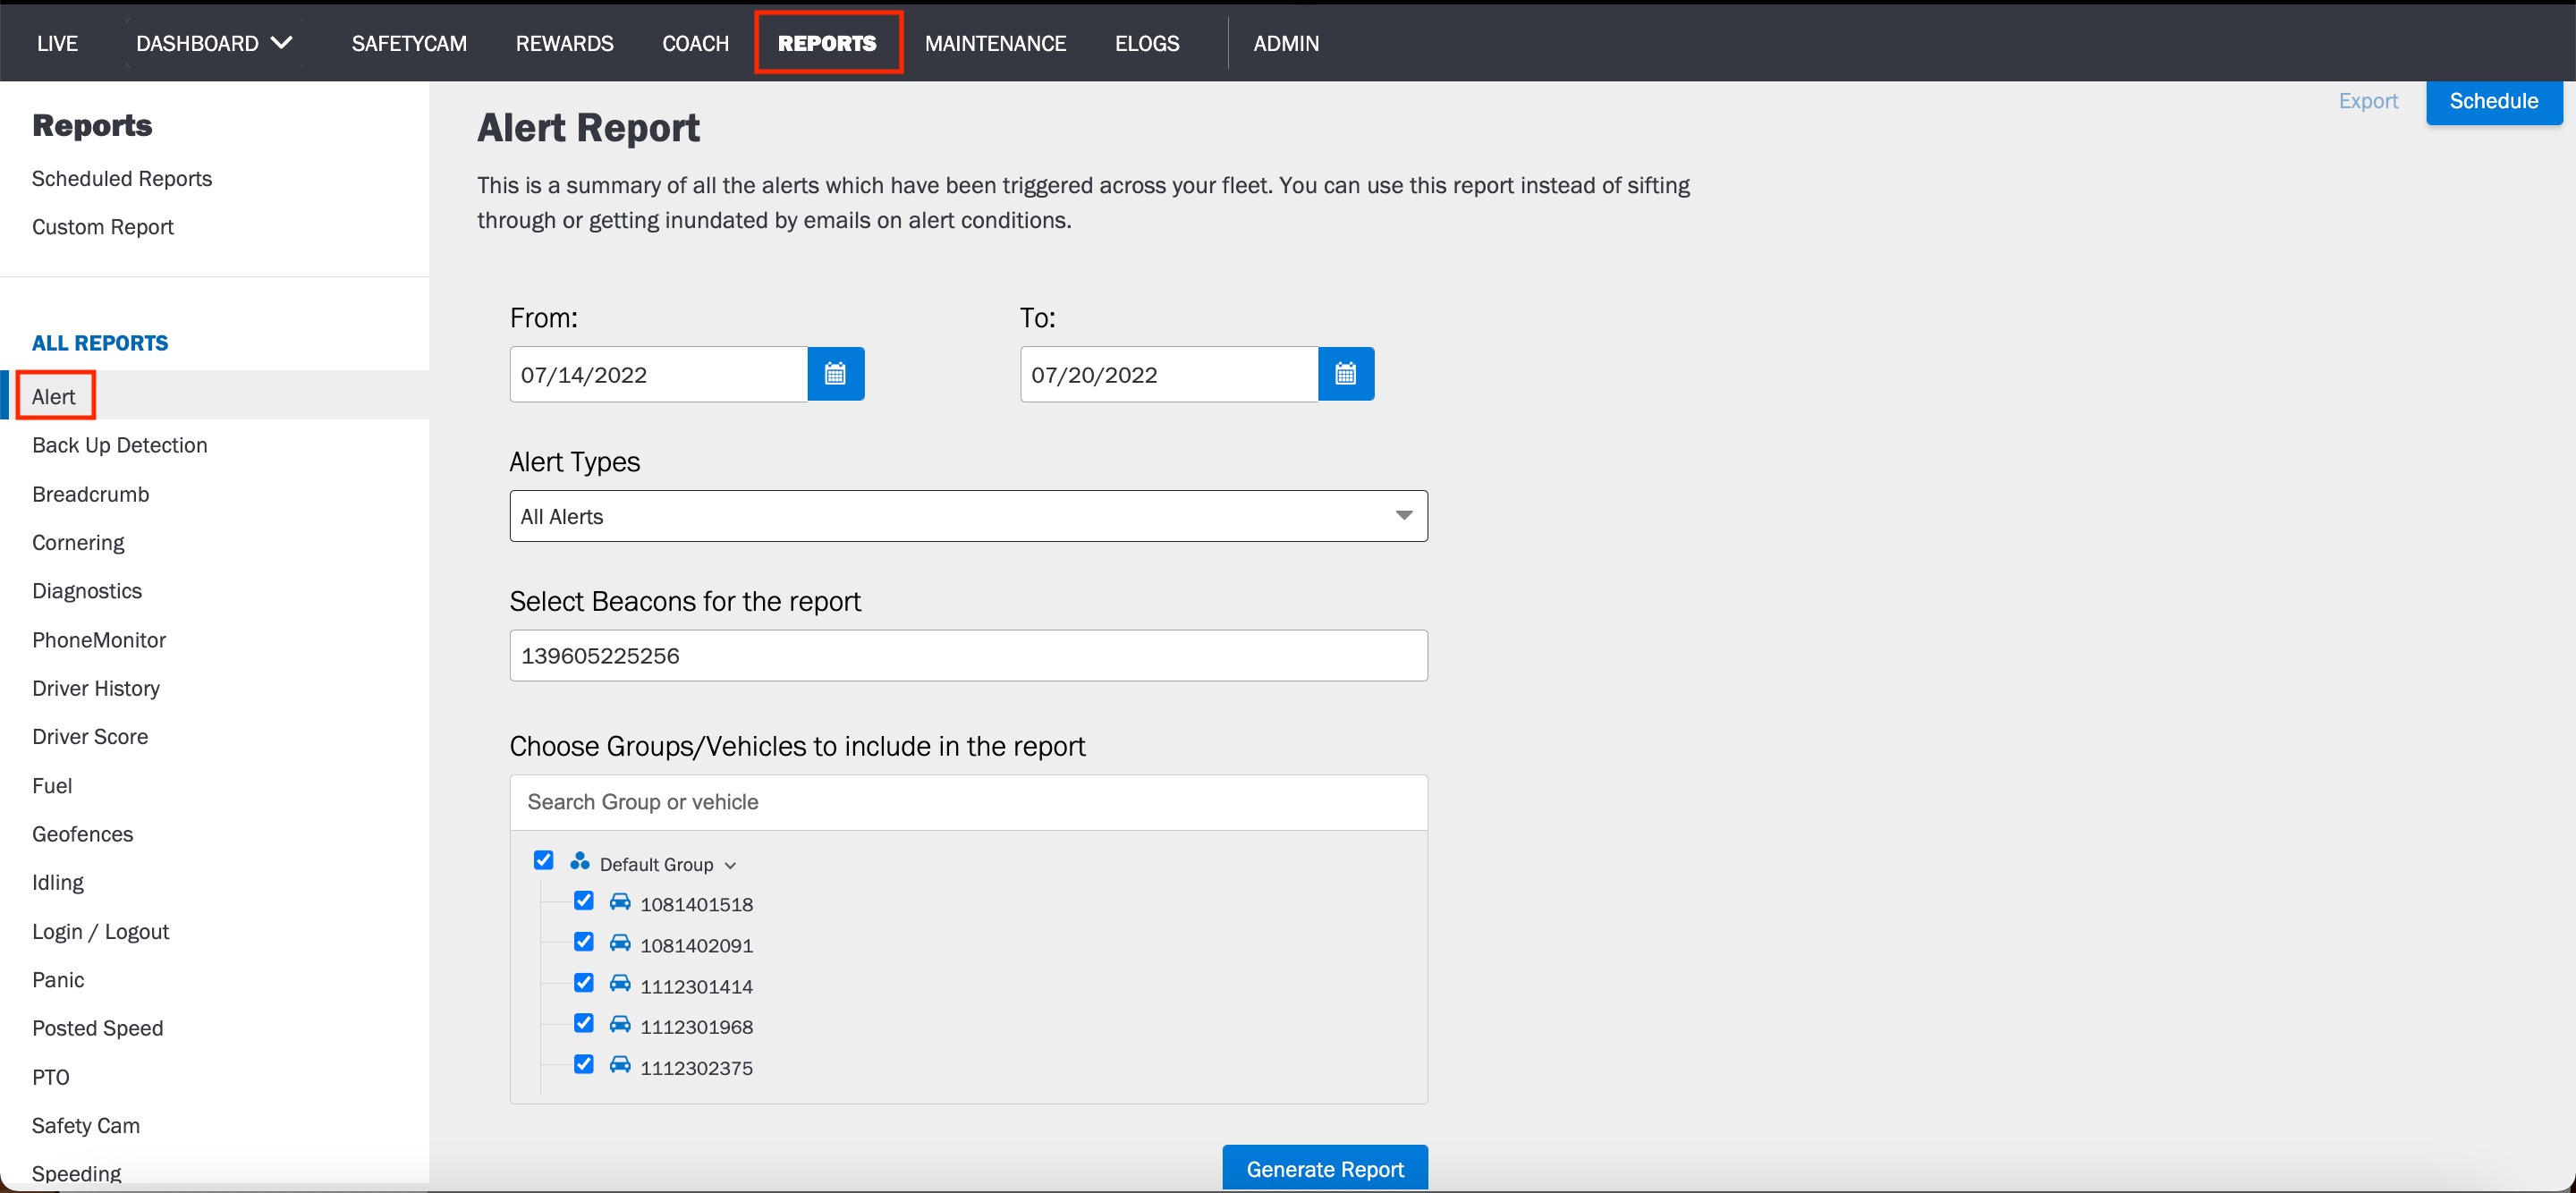This screenshot has height=1193, width=2576.
Task: Uncheck the Default Group checkbox
Action: [544, 860]
